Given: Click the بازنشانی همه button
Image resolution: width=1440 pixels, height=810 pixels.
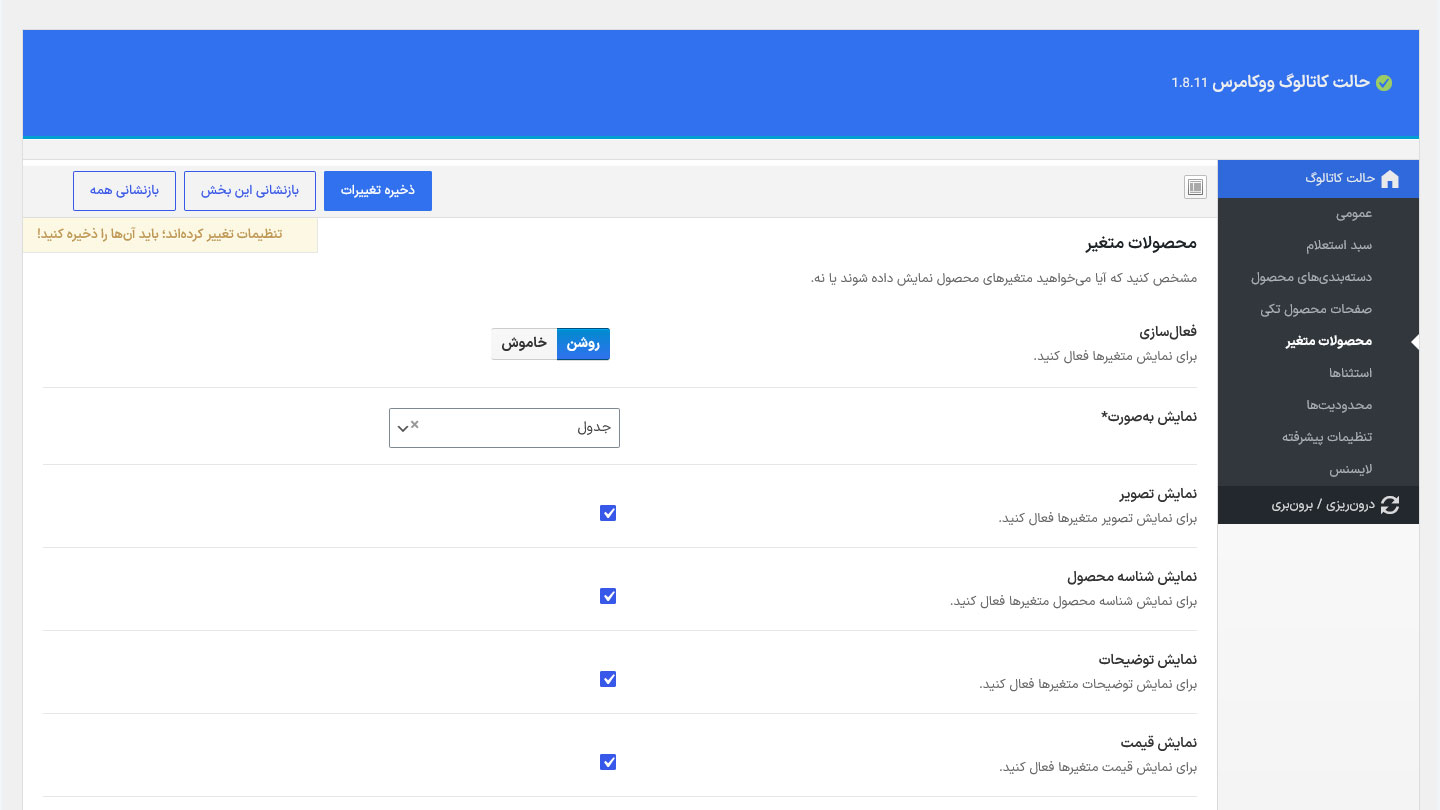Looking at the screenshot, I should pyautogui.click(x=124, y=191).
